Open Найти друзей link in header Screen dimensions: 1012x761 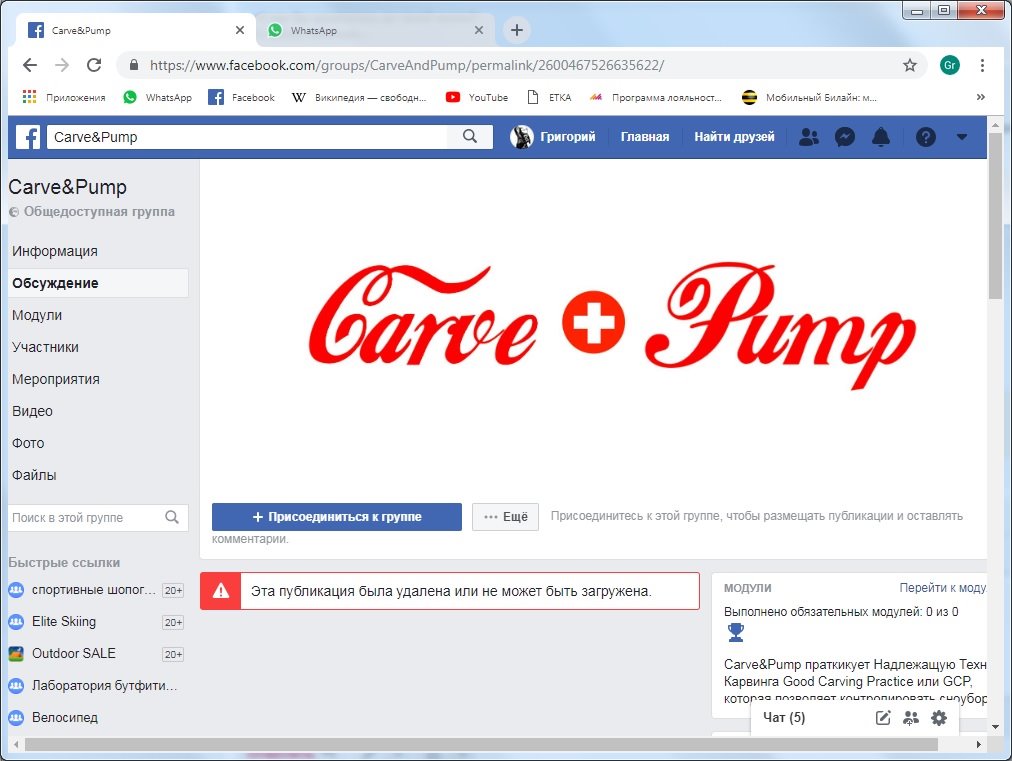point(734,137)
